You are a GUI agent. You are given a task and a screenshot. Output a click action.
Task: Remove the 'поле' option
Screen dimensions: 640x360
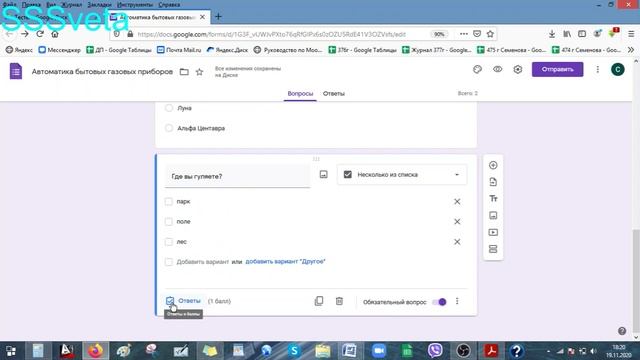pyautogui.click(x=457, y=222)
